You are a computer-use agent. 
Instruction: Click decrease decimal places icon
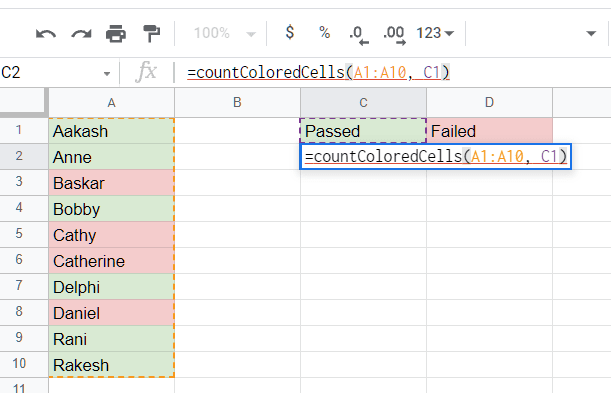[x=359, y=35]
